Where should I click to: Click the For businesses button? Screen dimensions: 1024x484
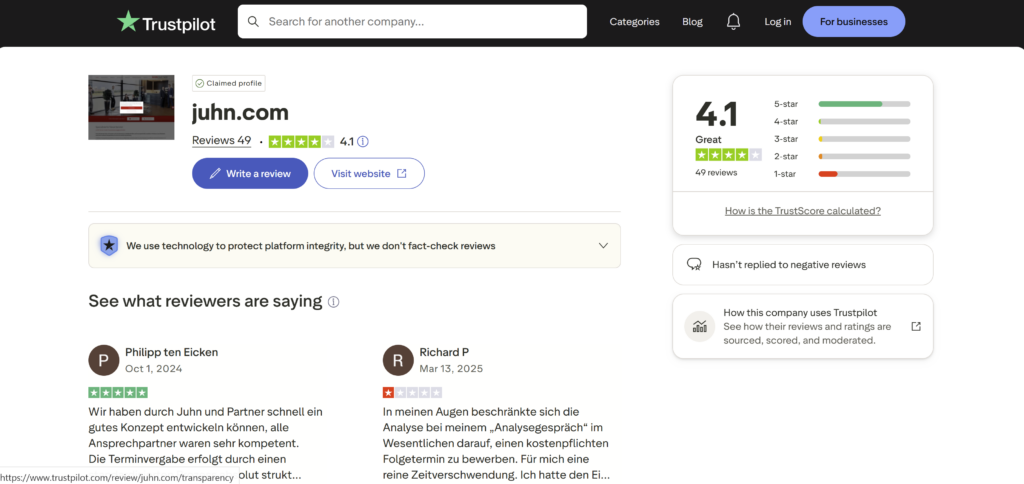pos(854,22)
